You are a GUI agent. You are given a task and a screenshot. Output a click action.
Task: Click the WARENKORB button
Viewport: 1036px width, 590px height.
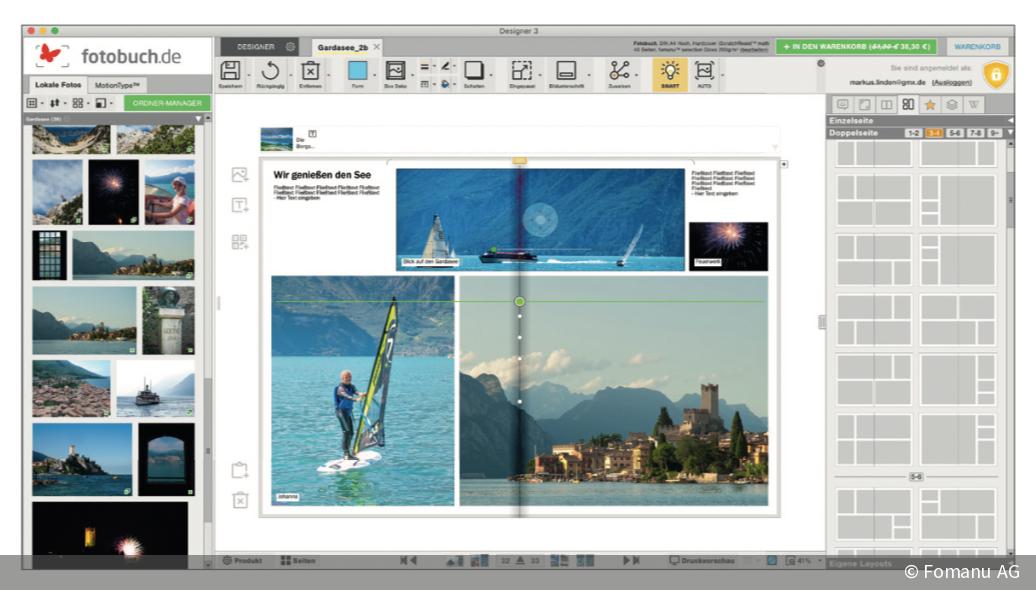pos(977,47)
